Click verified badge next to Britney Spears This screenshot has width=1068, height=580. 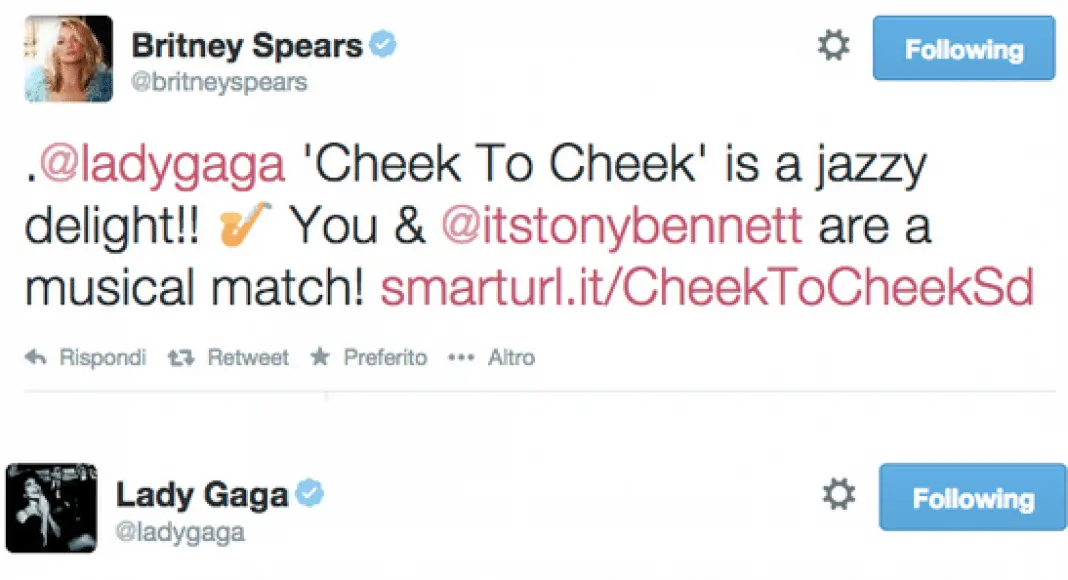coord(384,45)
